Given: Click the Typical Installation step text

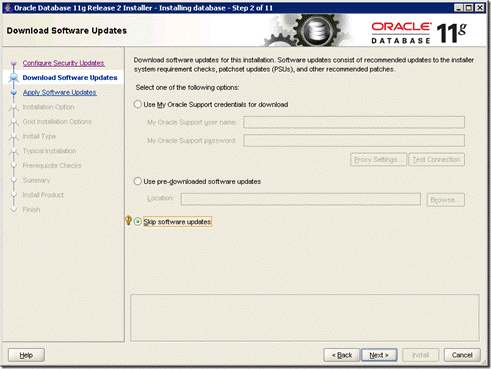Looking at the screenshot, I should point(49,151).
